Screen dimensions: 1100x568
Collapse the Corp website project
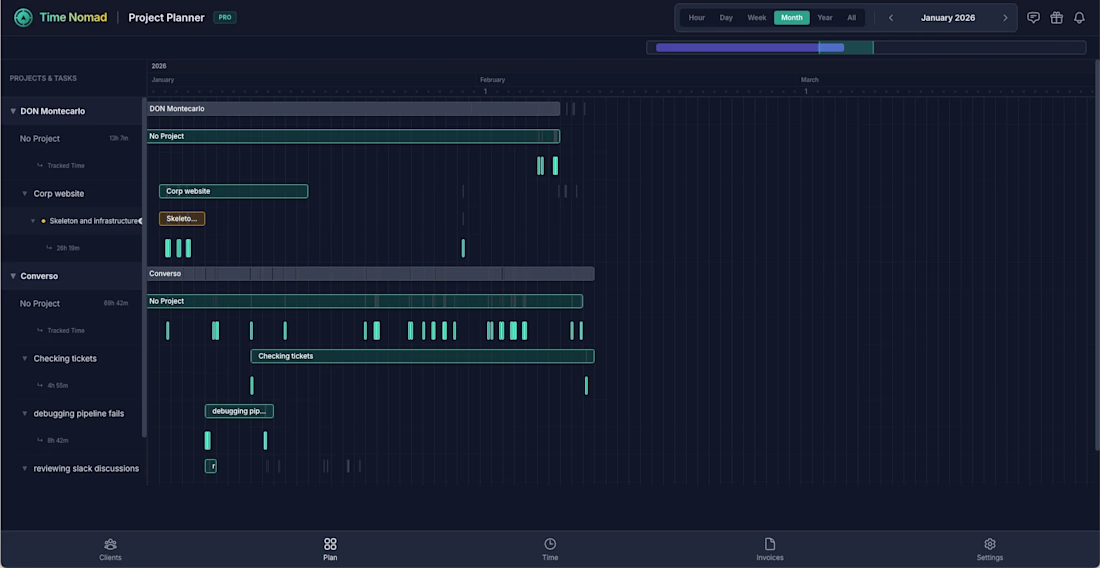25,194
